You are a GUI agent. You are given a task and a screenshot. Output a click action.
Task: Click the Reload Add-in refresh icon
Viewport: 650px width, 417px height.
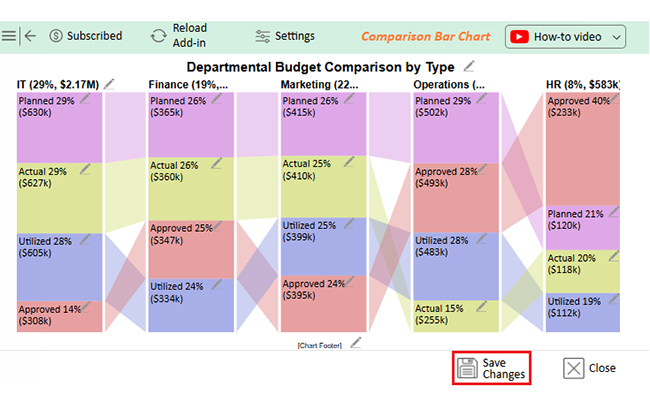pyautogui.click(x=158, y=36)
